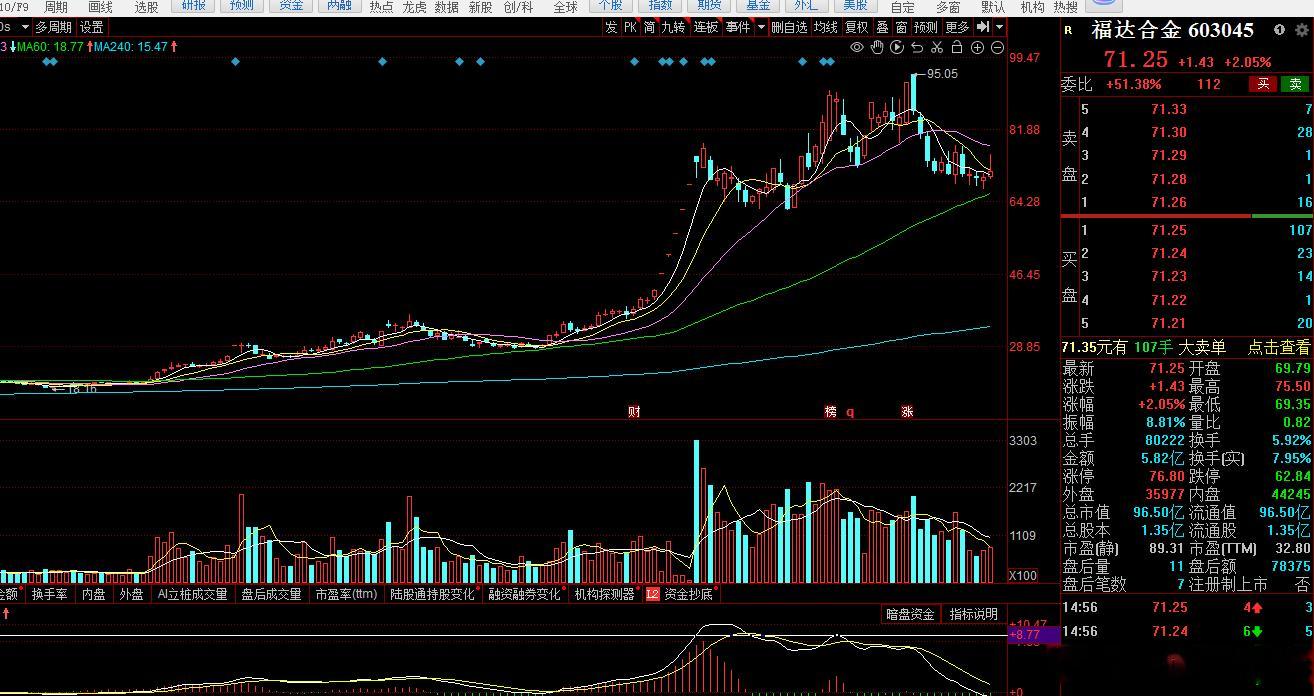Switch to the 内盘 indicator tab
1314x696 pixels.
coord(93,594)
